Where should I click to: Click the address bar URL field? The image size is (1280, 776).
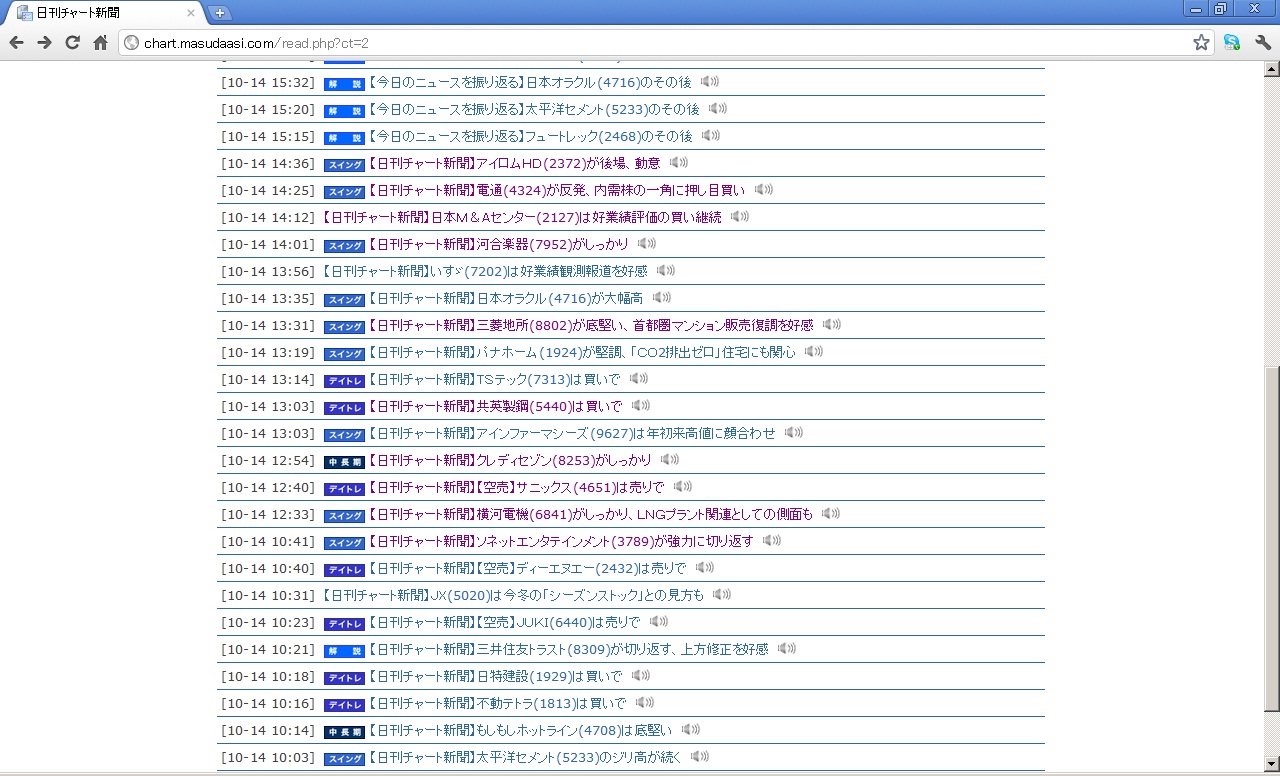[x=660, y=43]
